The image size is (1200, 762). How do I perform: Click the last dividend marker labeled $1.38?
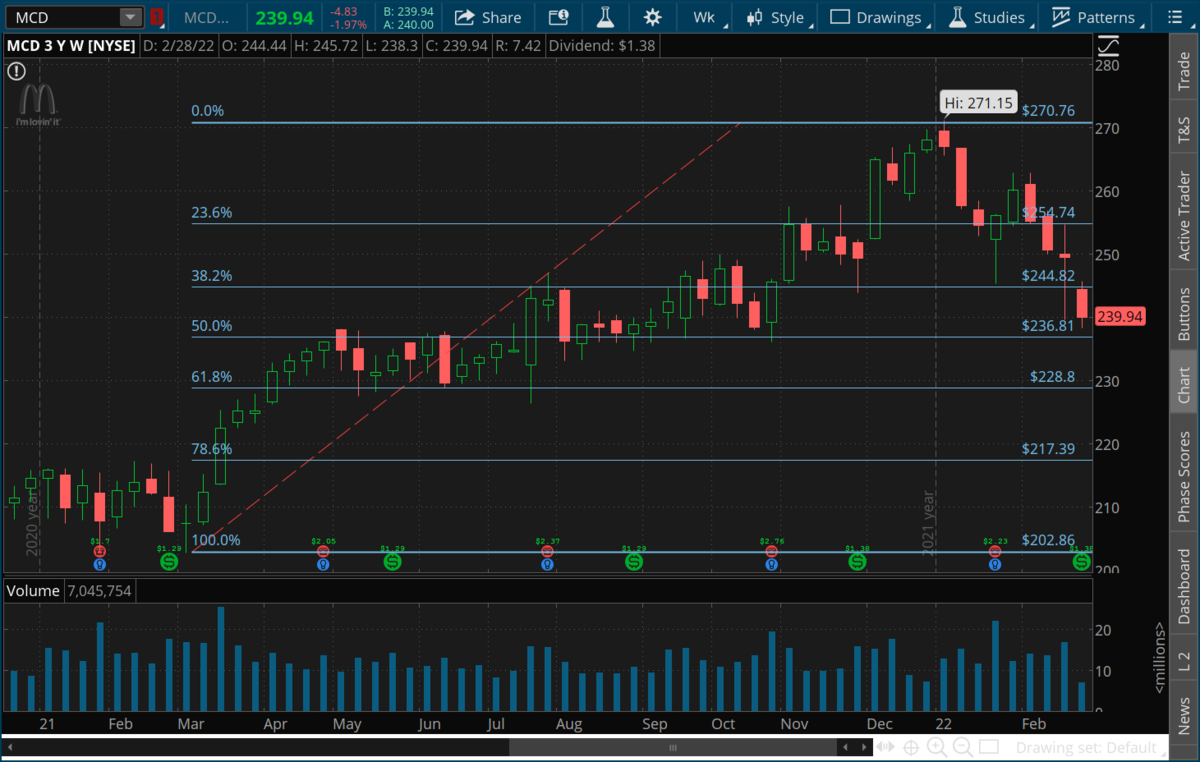pos(1081,562)
